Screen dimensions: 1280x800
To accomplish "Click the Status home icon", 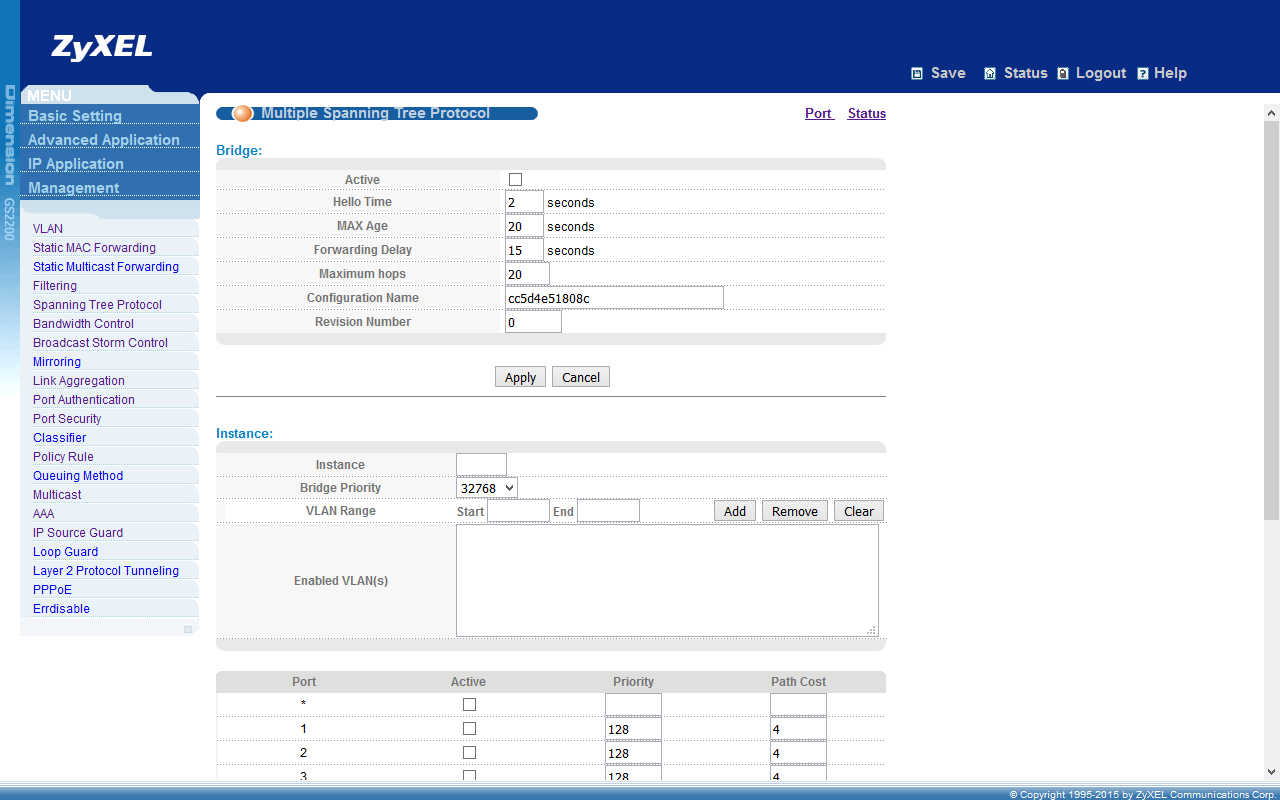I will click(x=990, y=73).
